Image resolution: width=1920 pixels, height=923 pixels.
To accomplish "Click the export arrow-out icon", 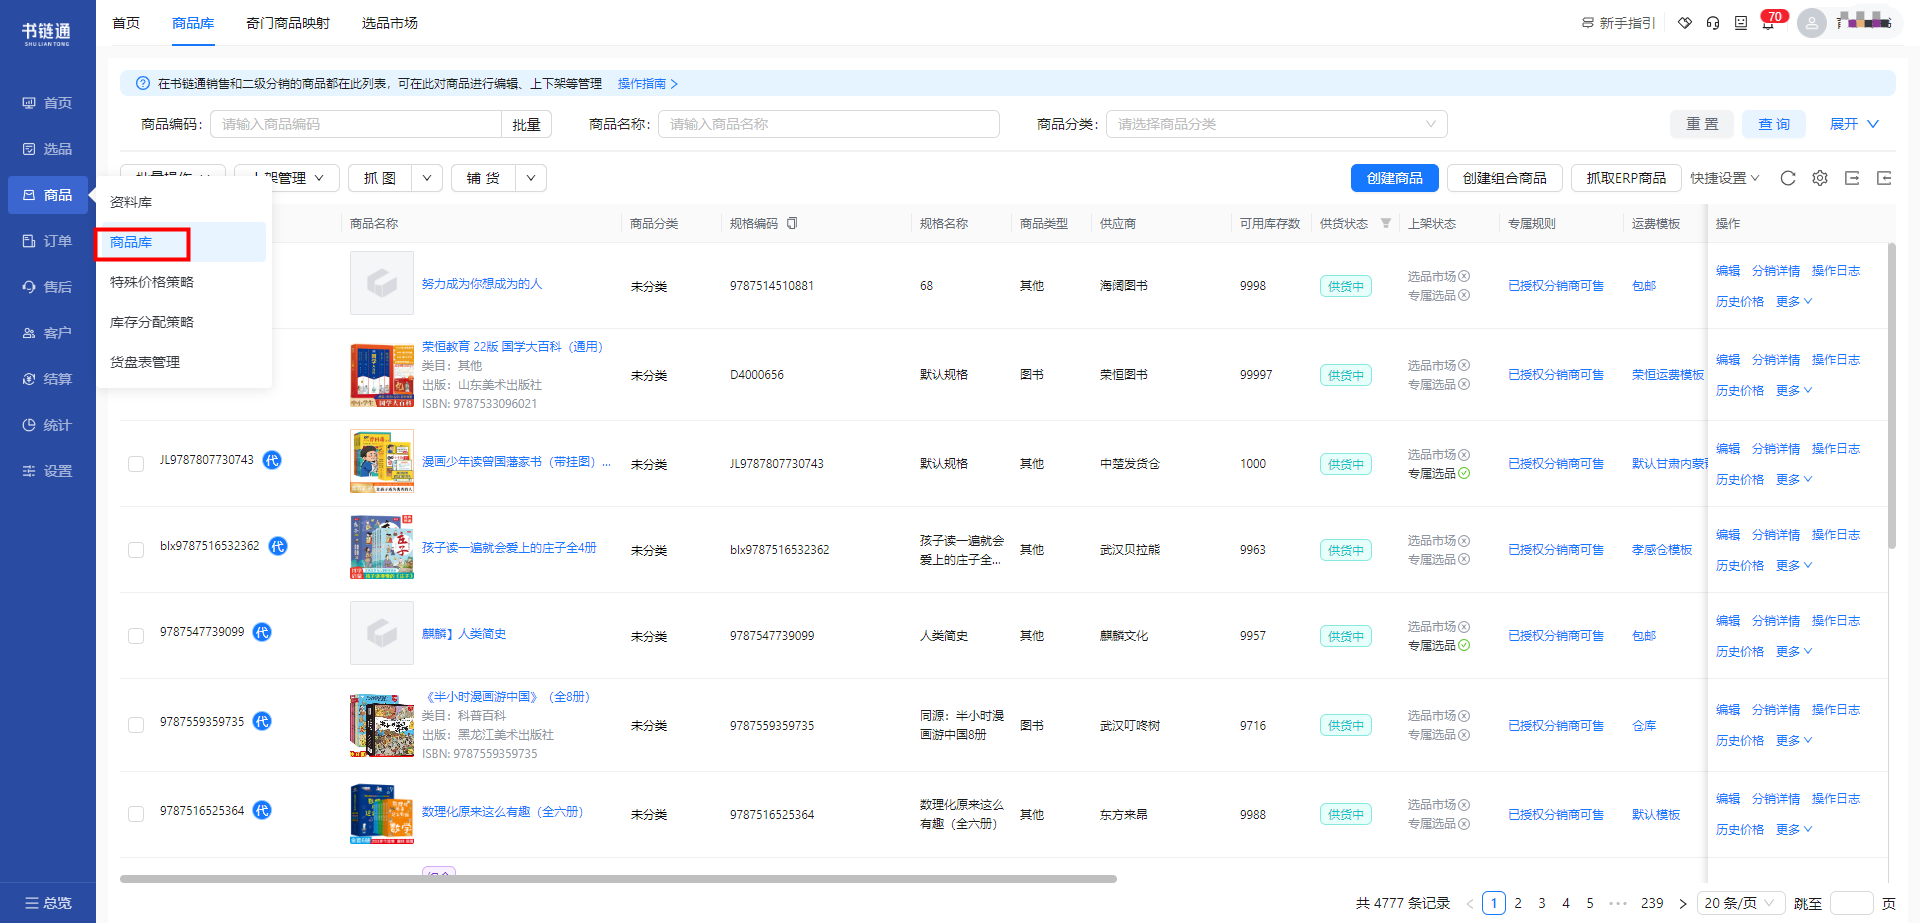I will pyautogui.click(x=1852, y=178).
